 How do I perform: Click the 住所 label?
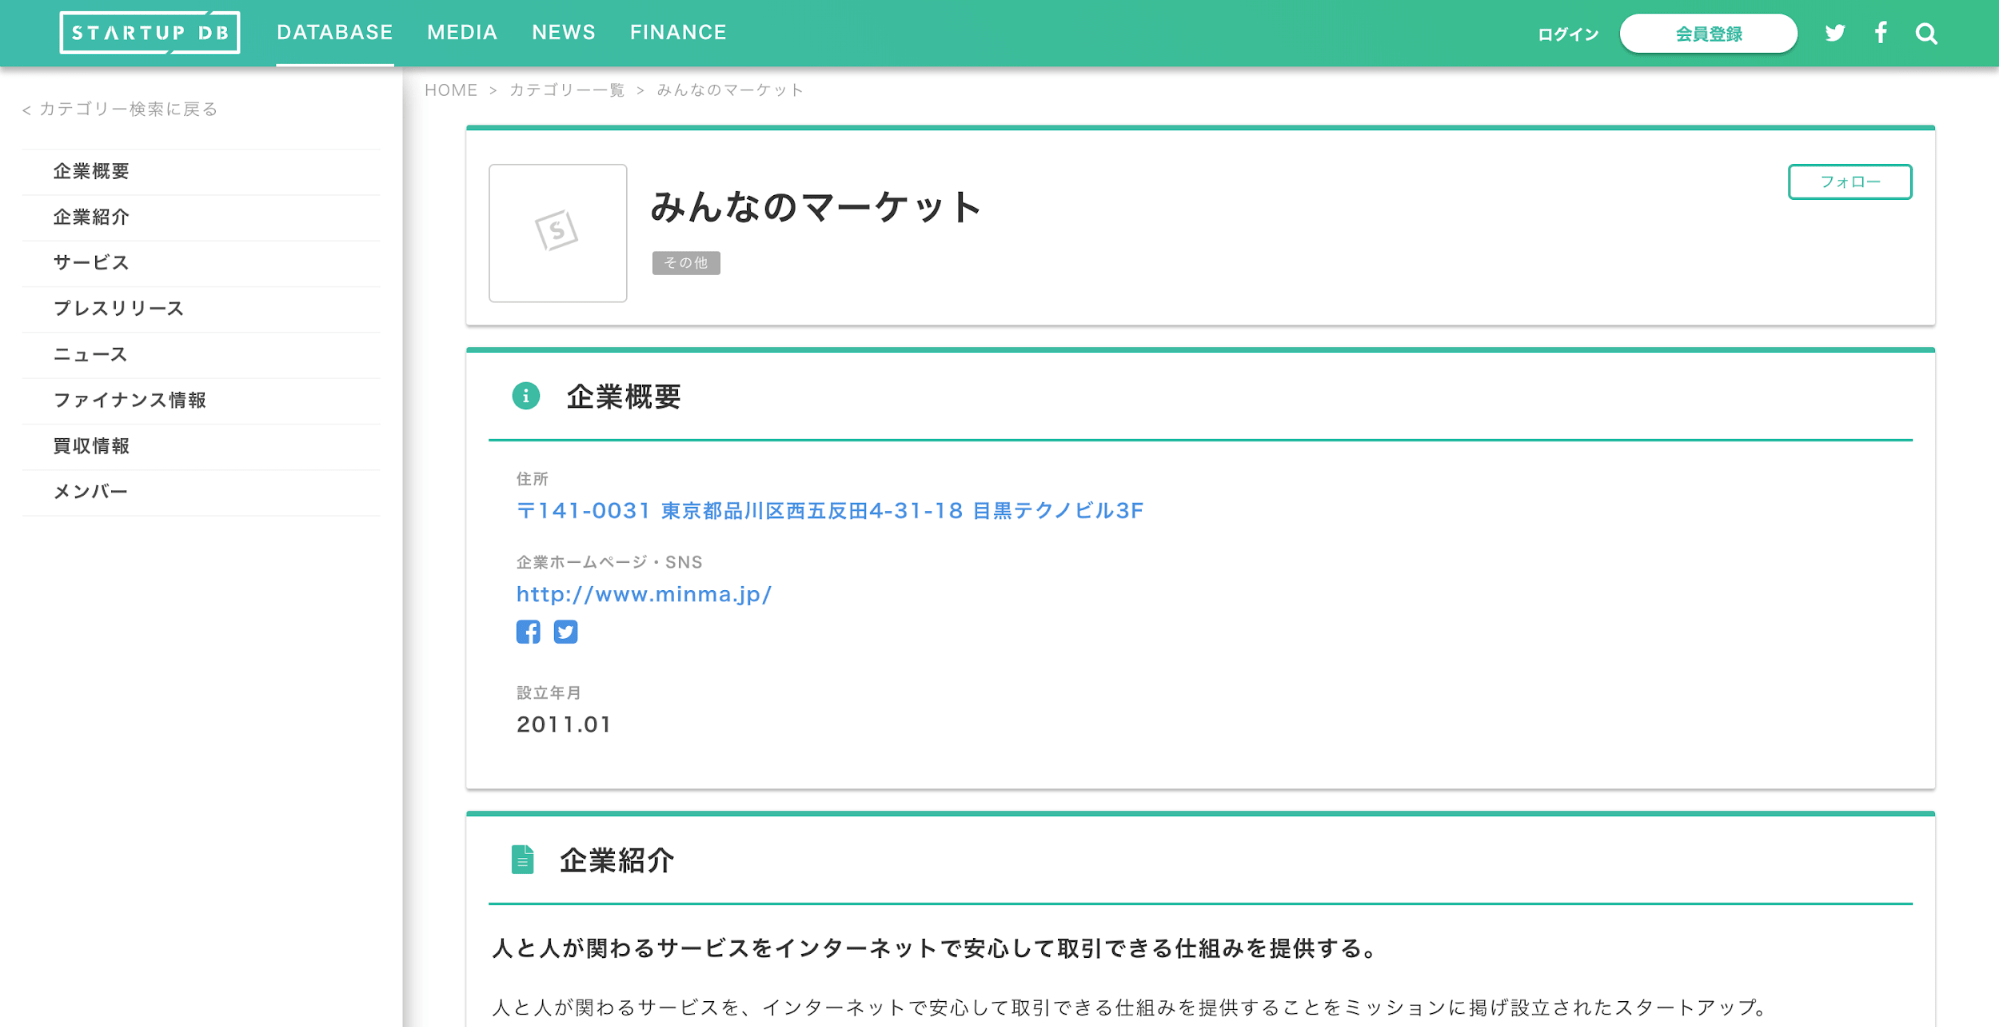tap(532, 479)
